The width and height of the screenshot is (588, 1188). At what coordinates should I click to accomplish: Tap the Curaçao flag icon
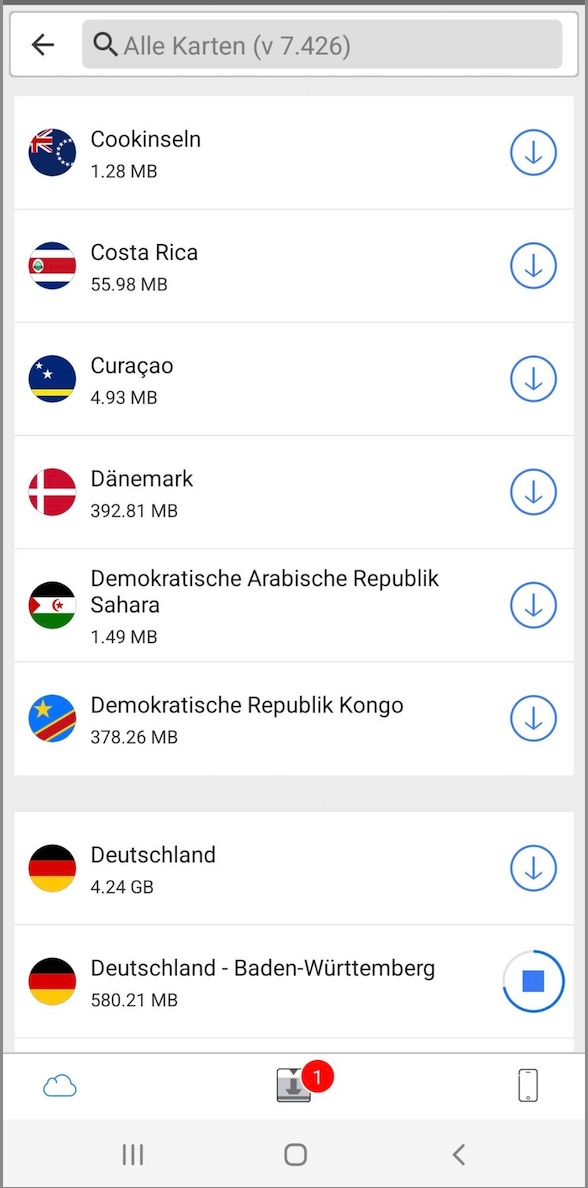[x=52, y=378]
